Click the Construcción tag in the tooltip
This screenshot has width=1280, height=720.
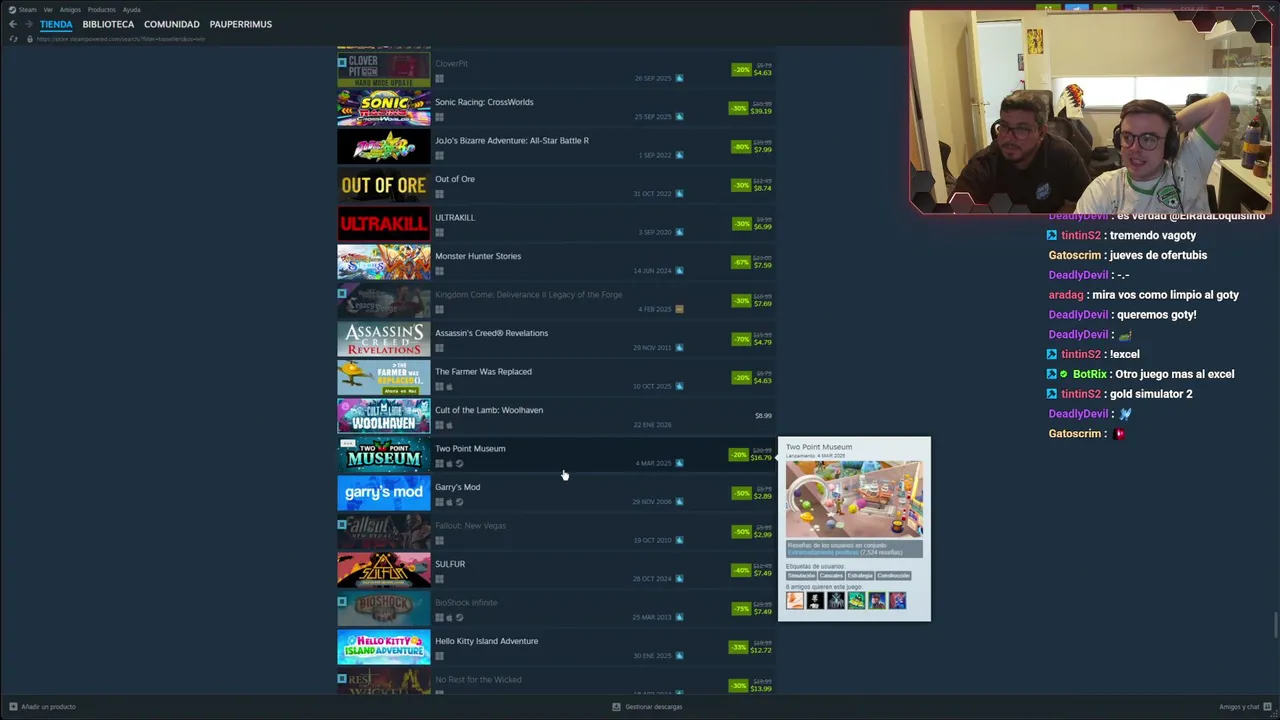click(893, 576)
